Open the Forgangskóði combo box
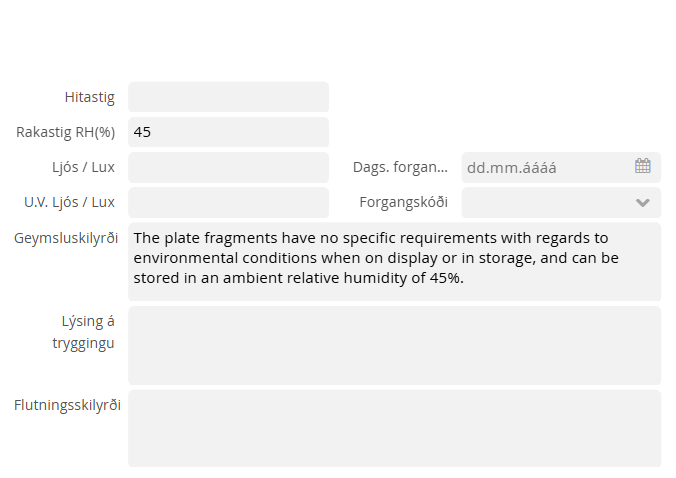The image size is (676, 478). [550, 202]
